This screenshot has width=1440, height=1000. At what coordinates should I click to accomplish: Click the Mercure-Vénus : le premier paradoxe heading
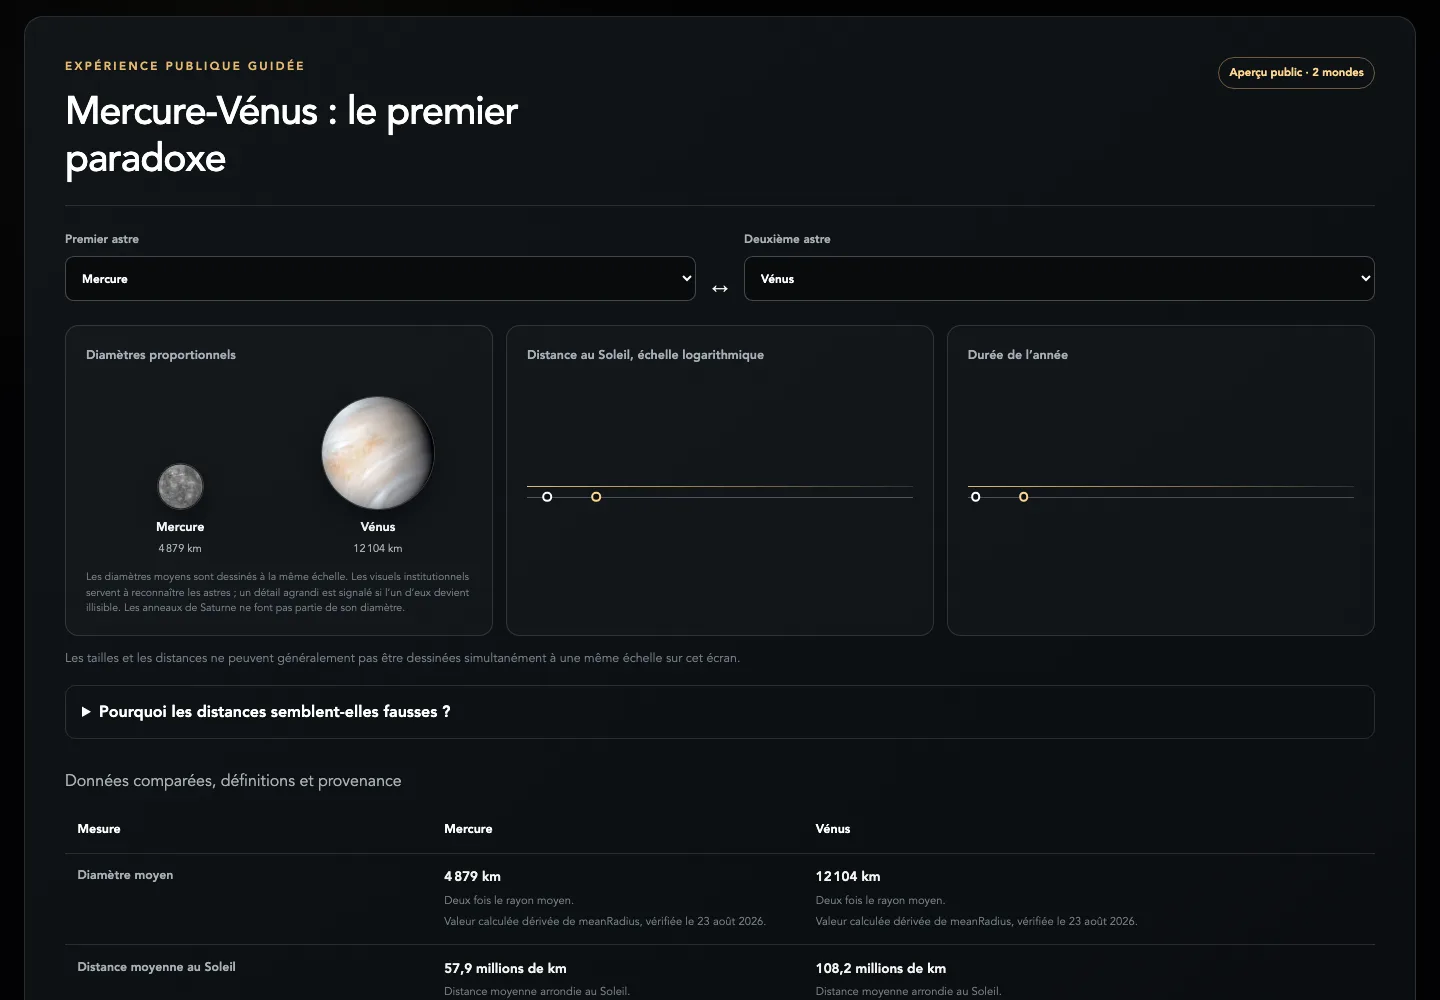[x=291, y=135]
